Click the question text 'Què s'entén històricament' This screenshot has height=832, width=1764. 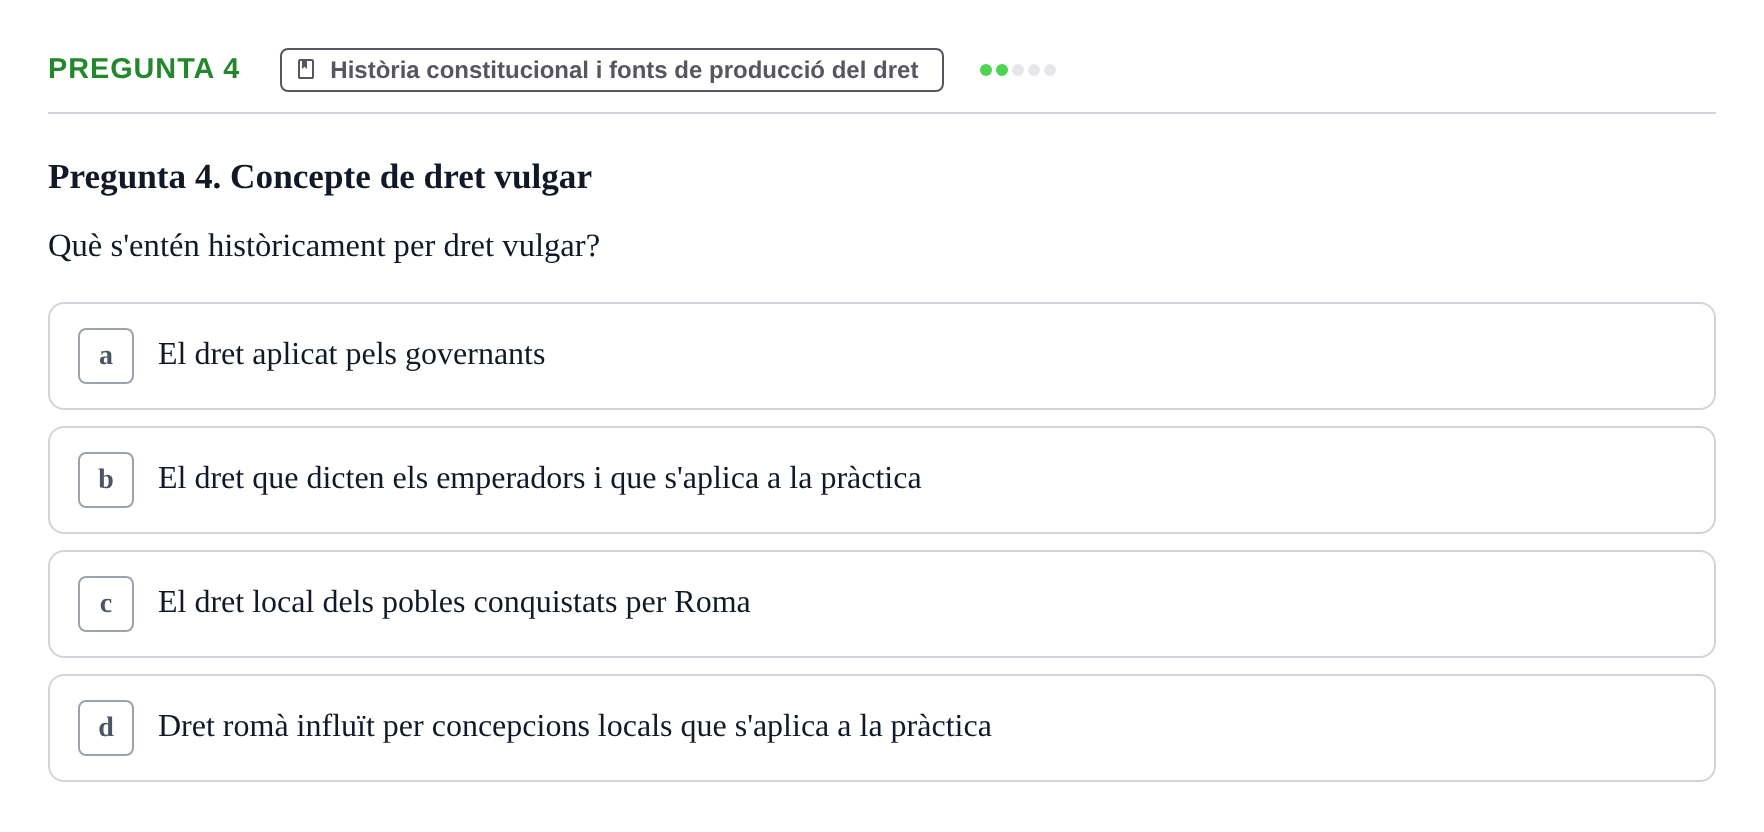click(324, 246)
